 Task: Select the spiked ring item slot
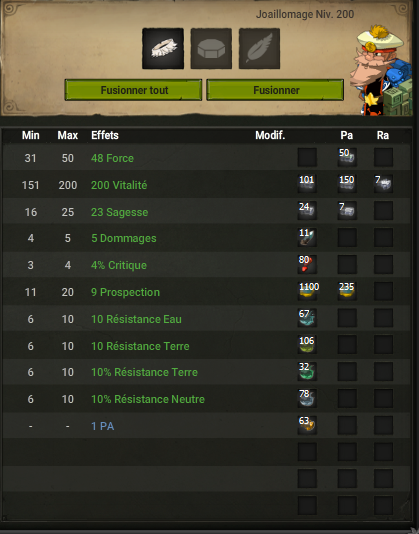pos(163,49)
